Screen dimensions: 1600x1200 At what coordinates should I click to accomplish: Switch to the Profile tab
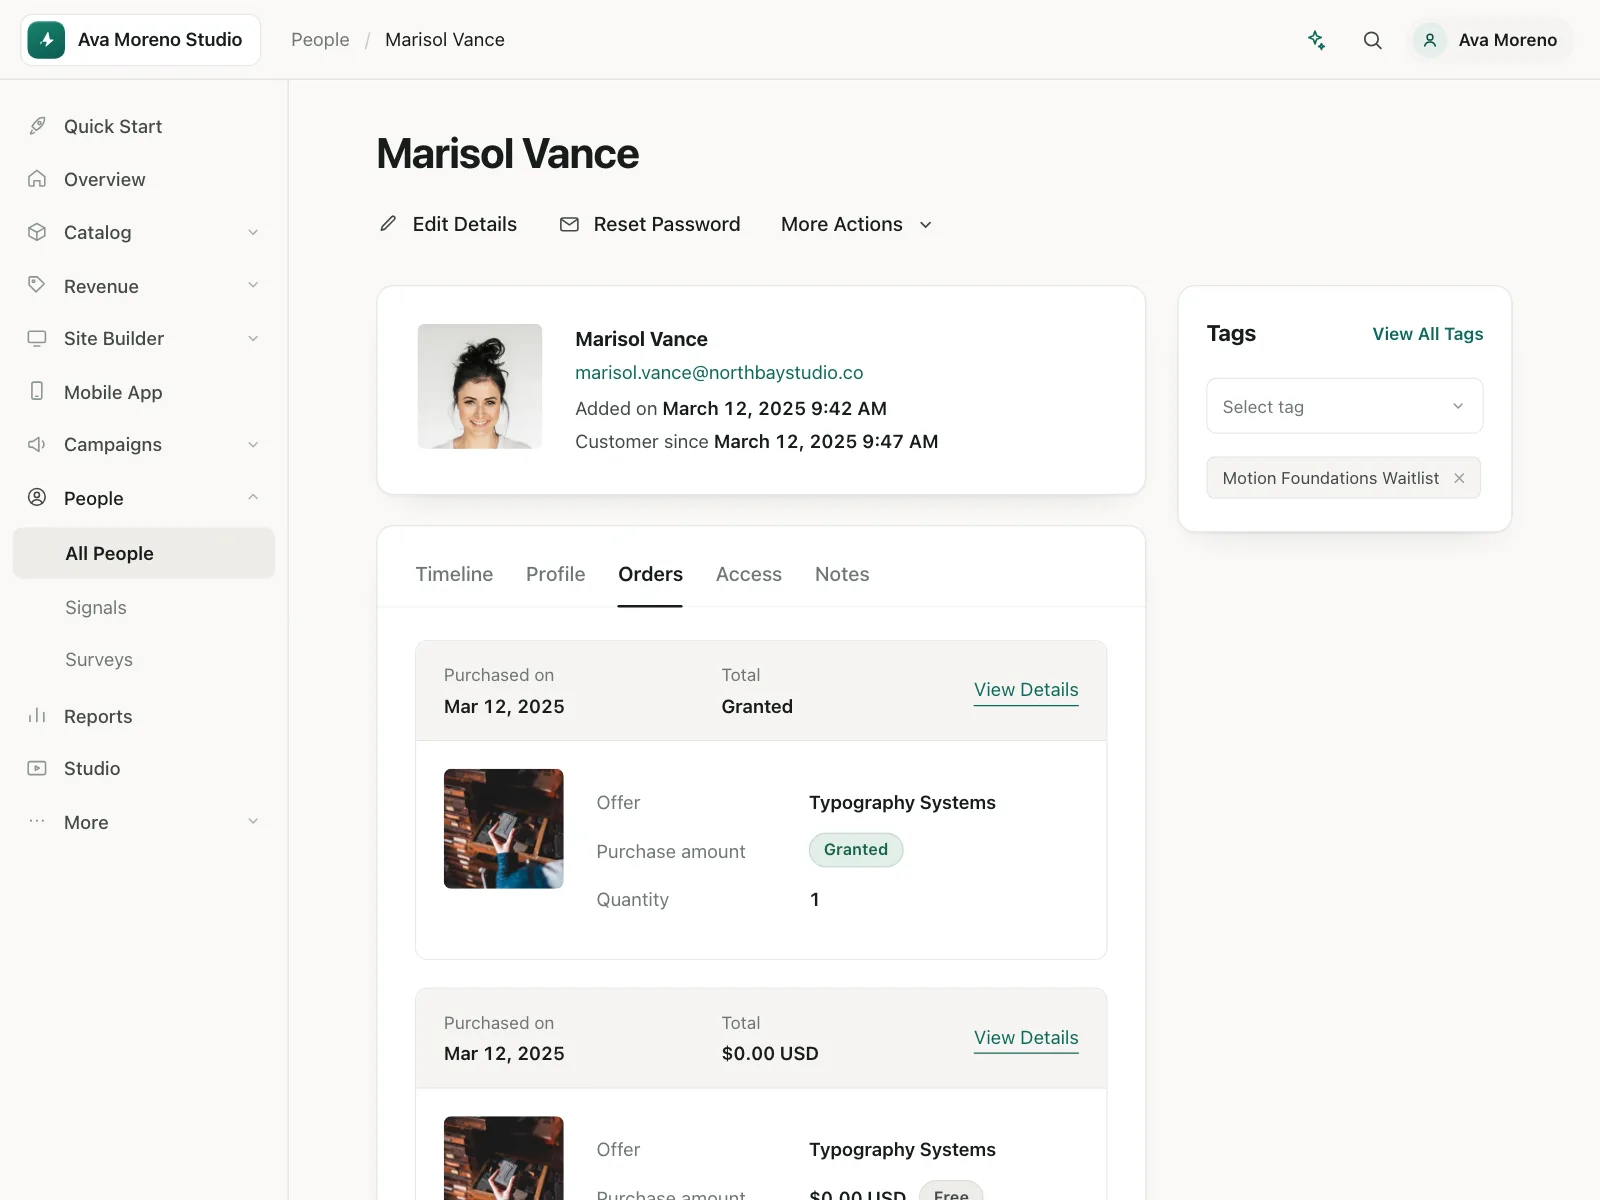pyautogui.click(x=555, y=574)
